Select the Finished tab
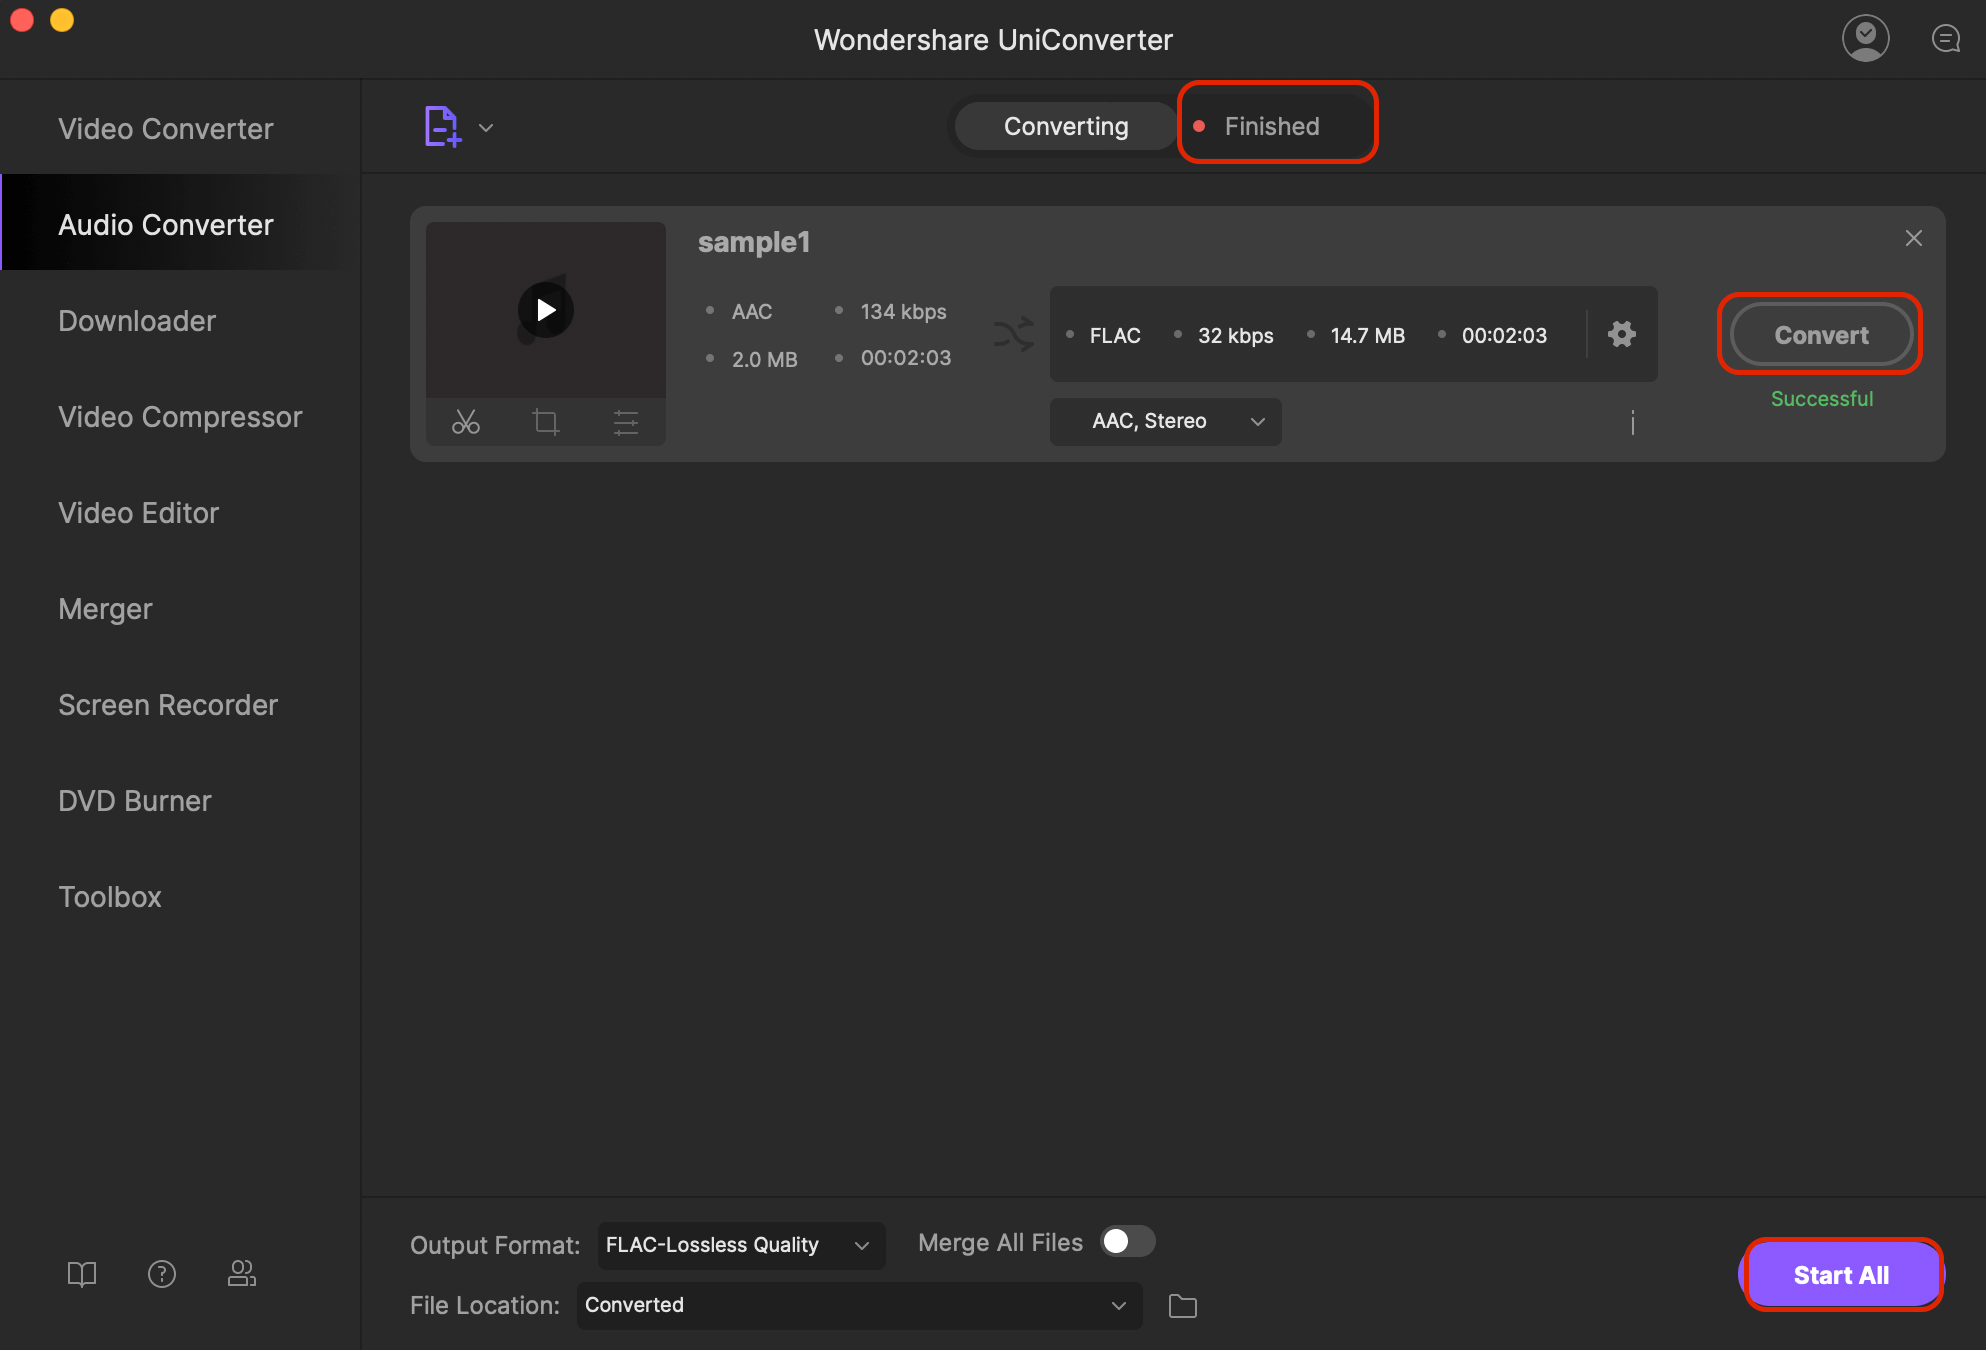This screenshot has width=1986, height=1350. (1273, 125)
